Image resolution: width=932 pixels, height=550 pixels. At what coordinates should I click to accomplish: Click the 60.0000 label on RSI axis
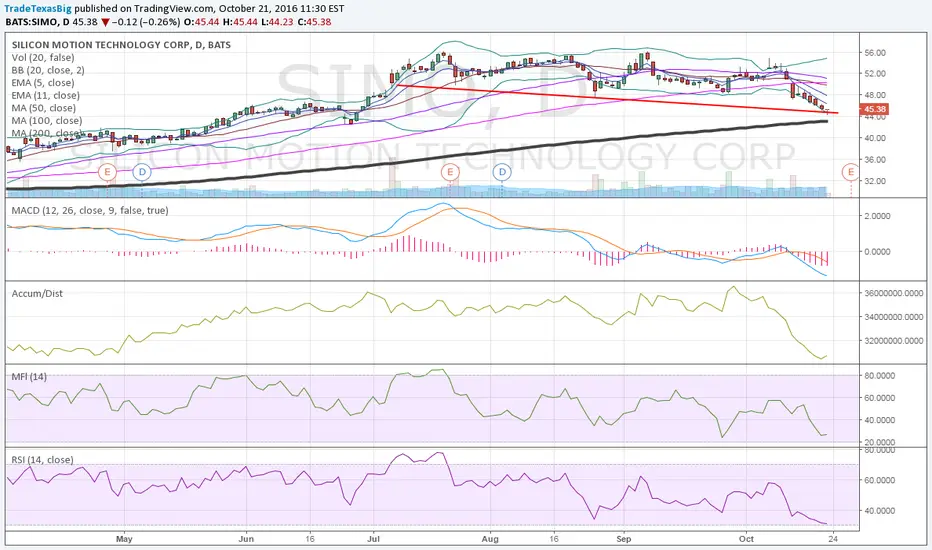click(x=880, y=480)
